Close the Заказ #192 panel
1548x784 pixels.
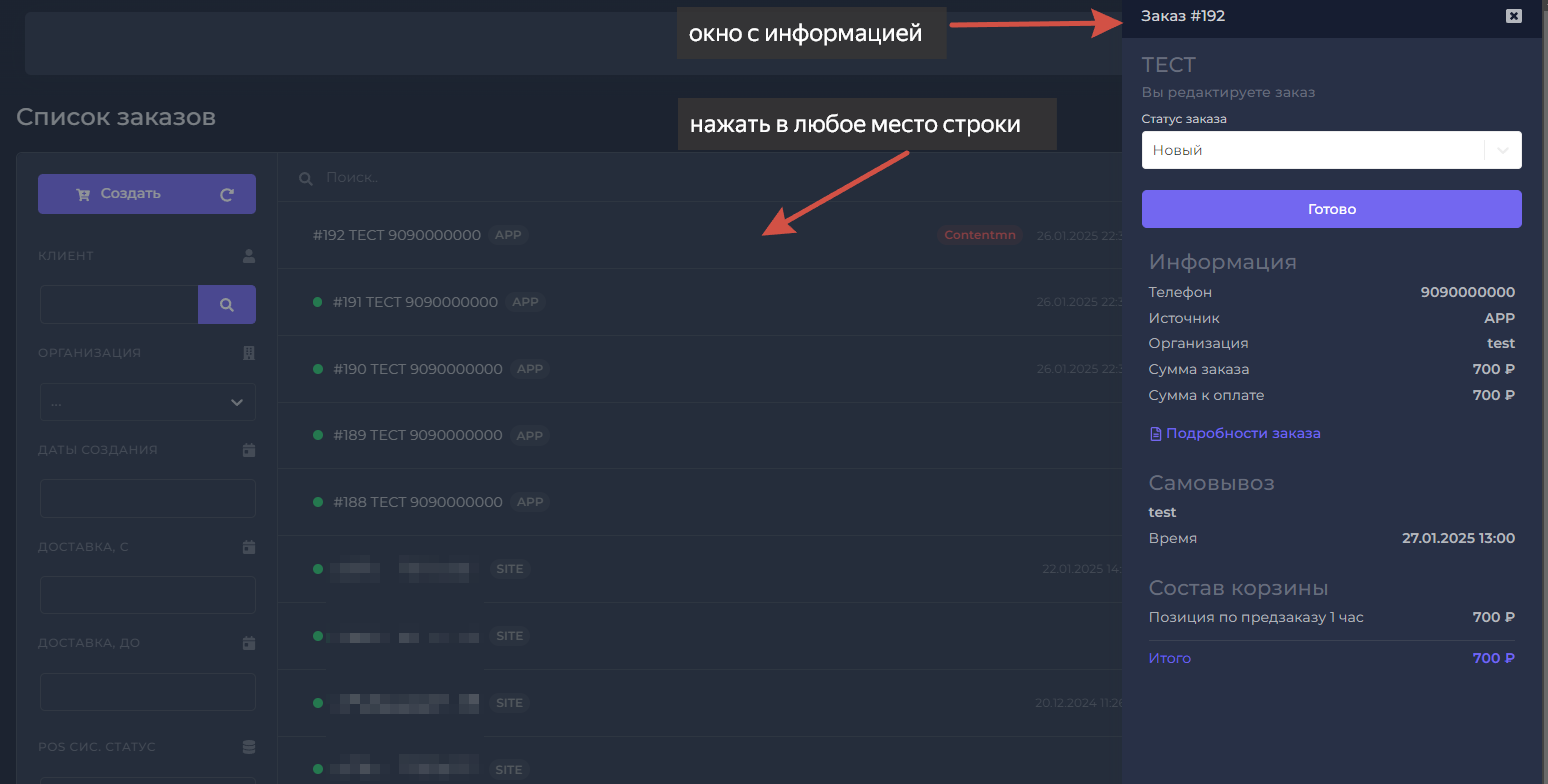point(1514,16)
